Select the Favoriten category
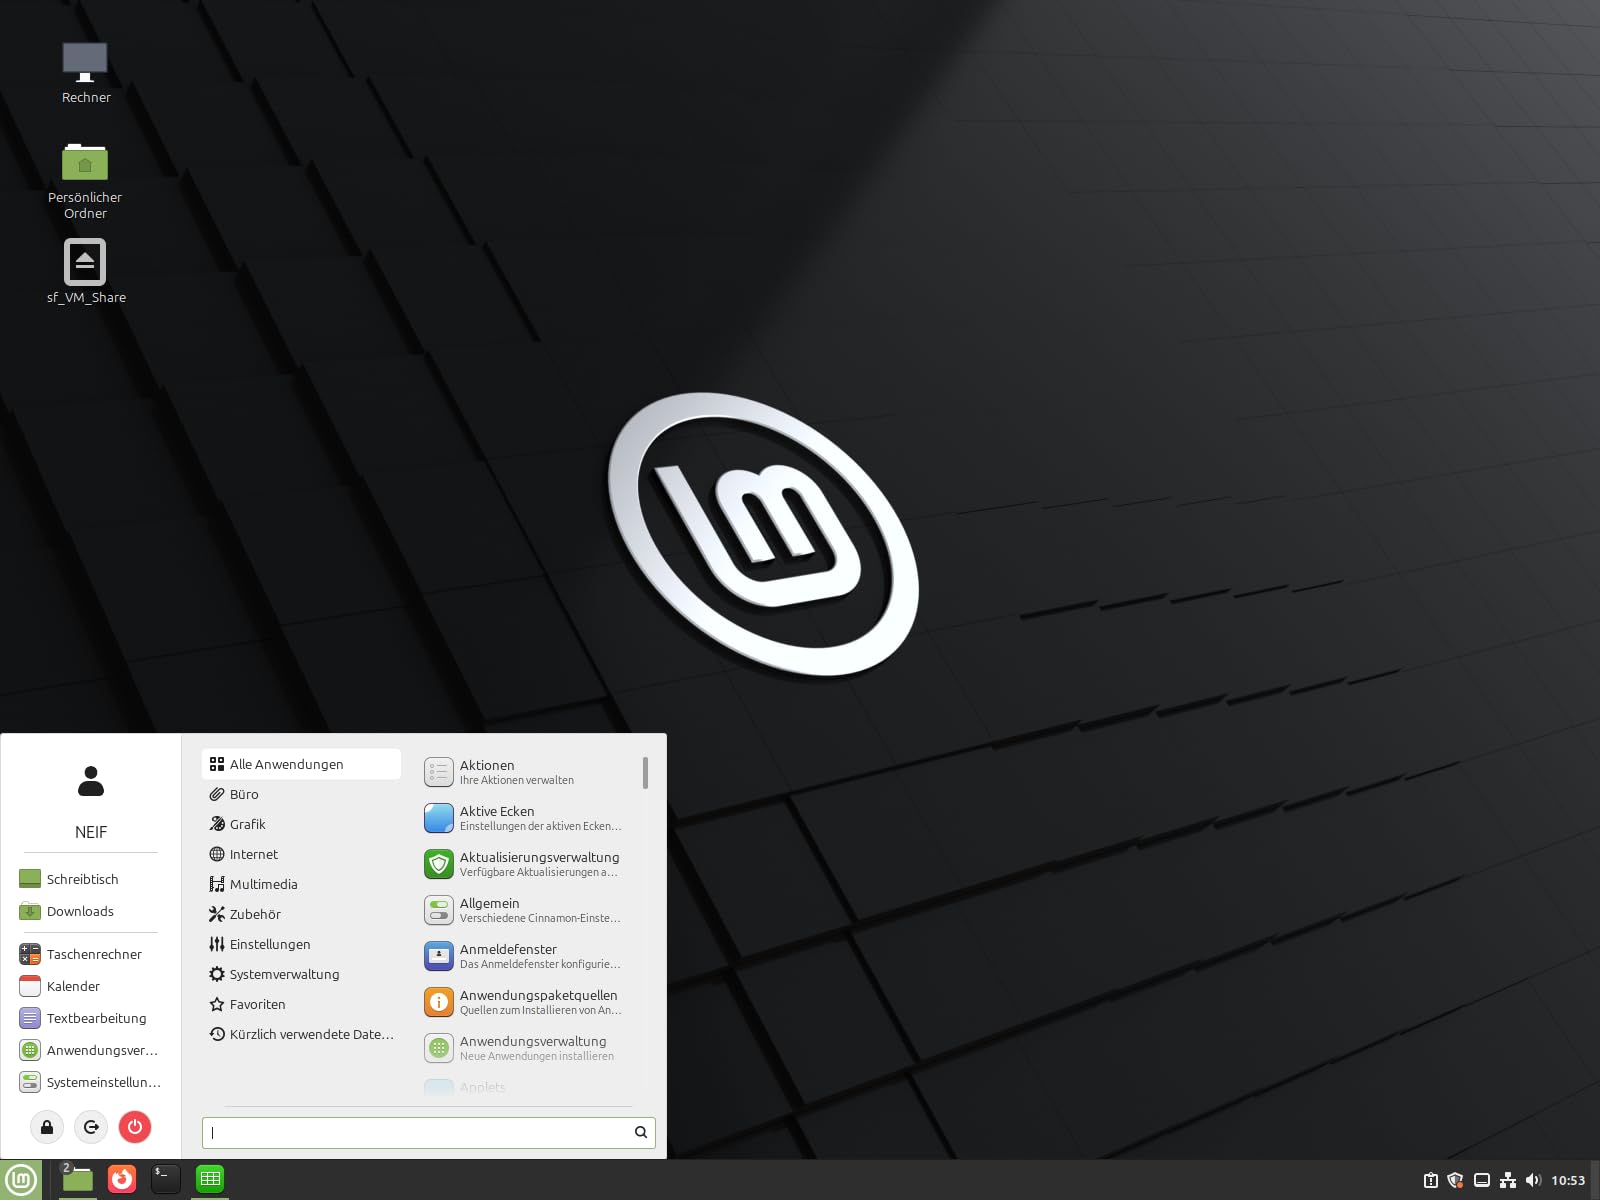The width and height of the screenshot is (1600, 1200). (301, 1004)
